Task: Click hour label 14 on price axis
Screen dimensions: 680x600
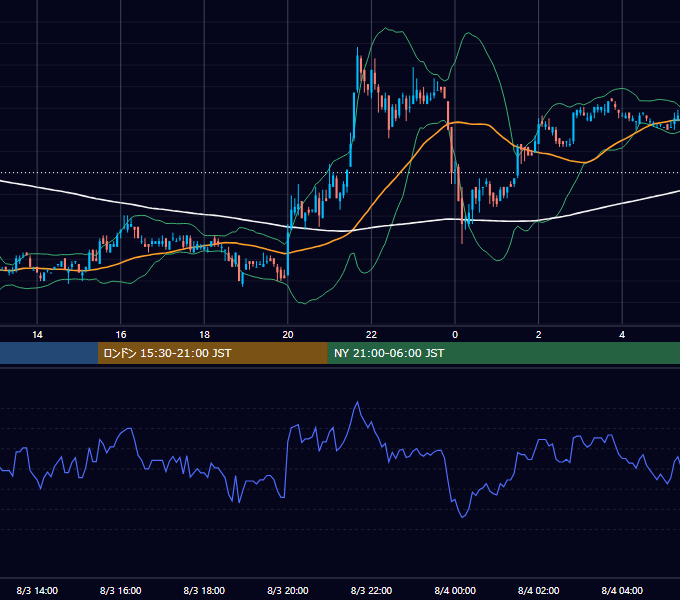Action: click(x=37, y=335)
